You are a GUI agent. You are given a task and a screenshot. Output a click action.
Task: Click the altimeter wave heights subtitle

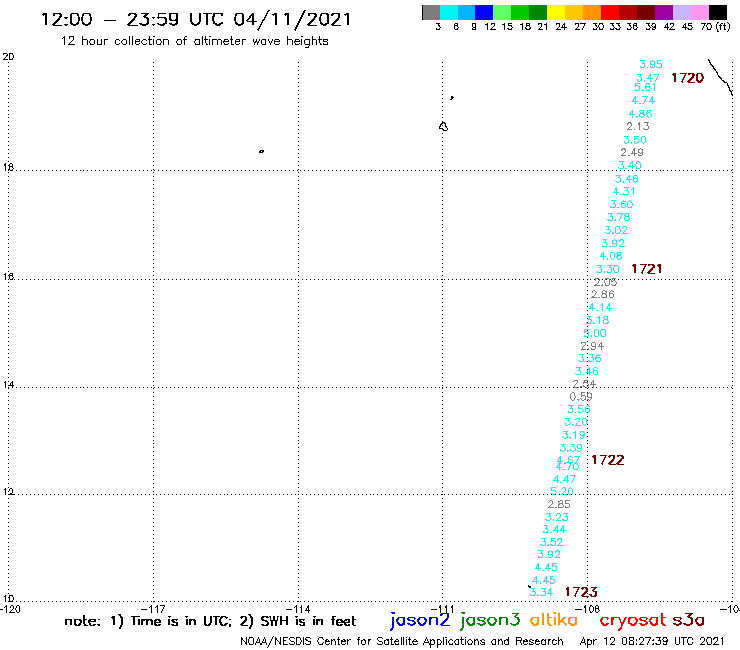point(194,41)
